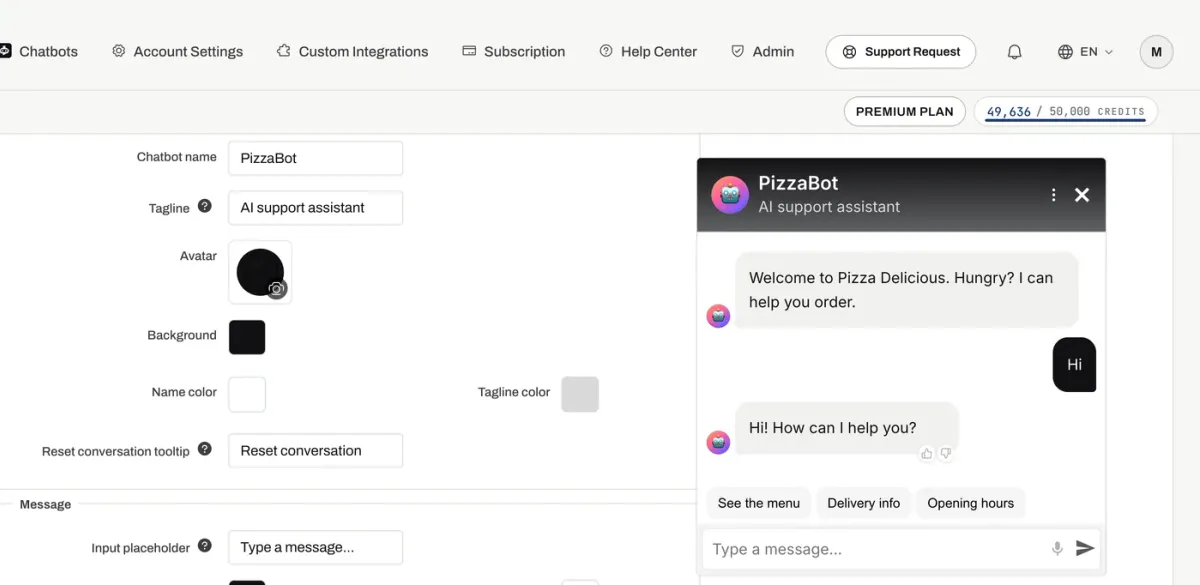Image resolution: width=1200 pixels, height=585 pixels.
Task: Open the M user profile avatar
Action: click(1156, 52)
